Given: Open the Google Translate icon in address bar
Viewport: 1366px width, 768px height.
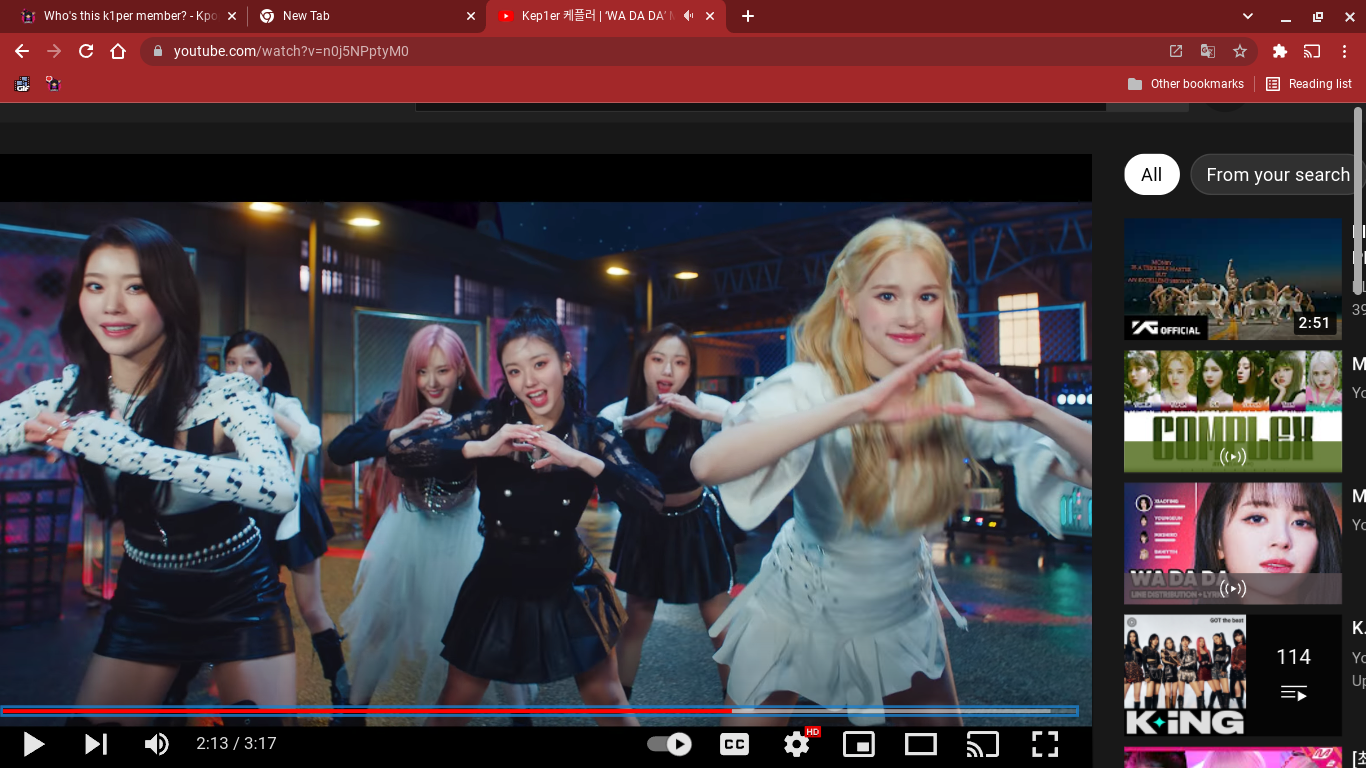Looking at the screenshot, I should tap(1208, 51).
